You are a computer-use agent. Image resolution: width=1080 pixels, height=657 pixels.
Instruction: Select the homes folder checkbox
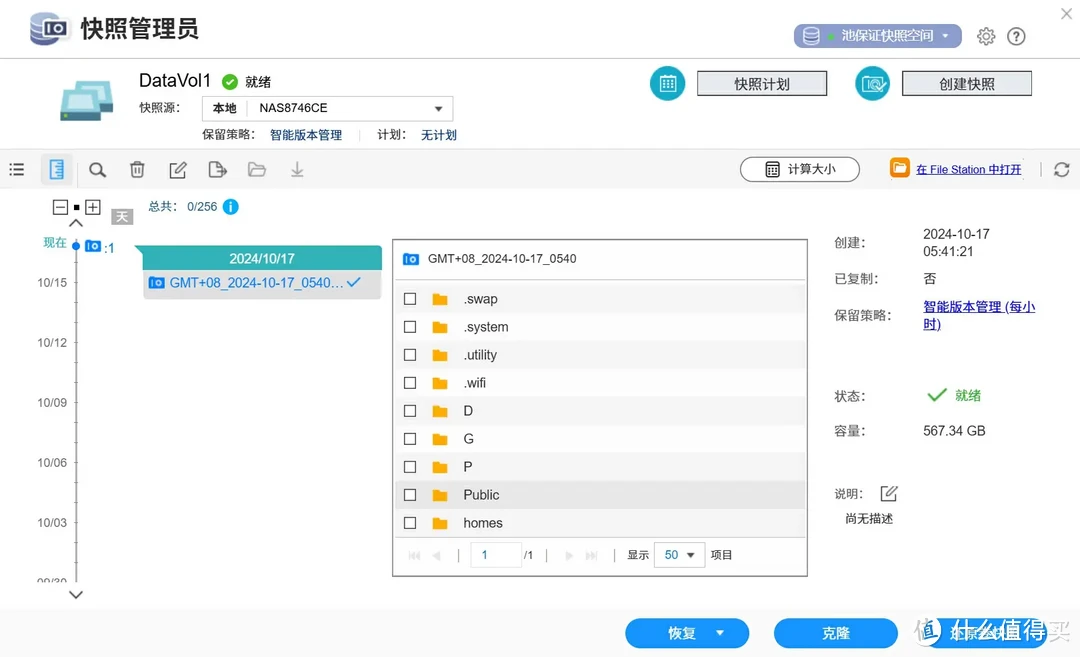pyautogui.click(x=410, y=523)
